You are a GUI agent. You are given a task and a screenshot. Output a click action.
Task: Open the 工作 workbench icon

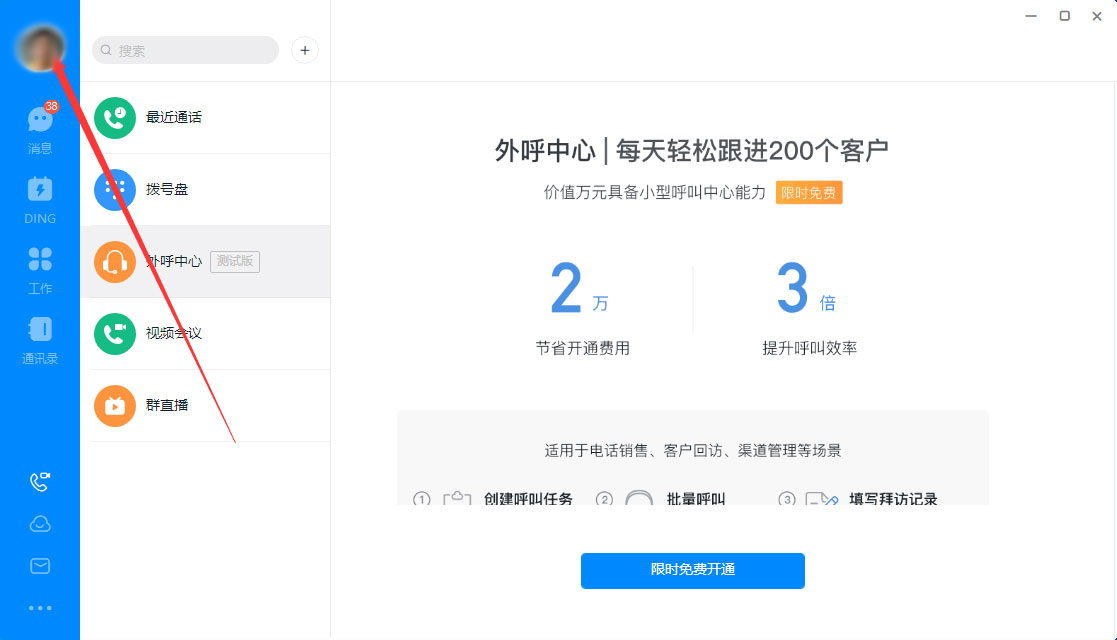click(39, 260)
